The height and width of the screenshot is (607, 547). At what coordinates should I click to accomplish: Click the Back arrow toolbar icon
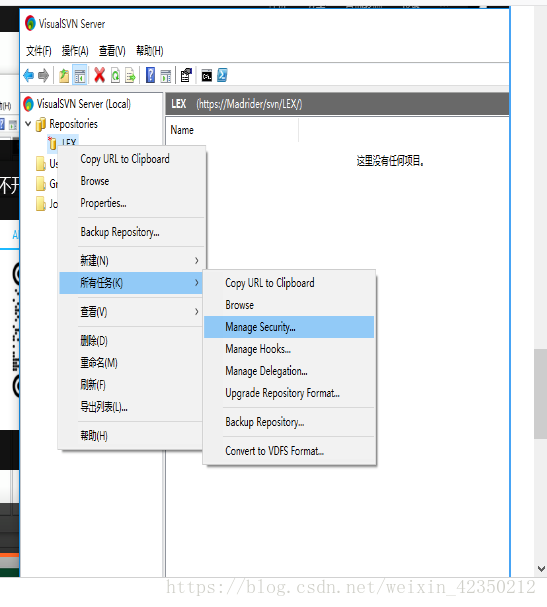[x=29, y=75]
